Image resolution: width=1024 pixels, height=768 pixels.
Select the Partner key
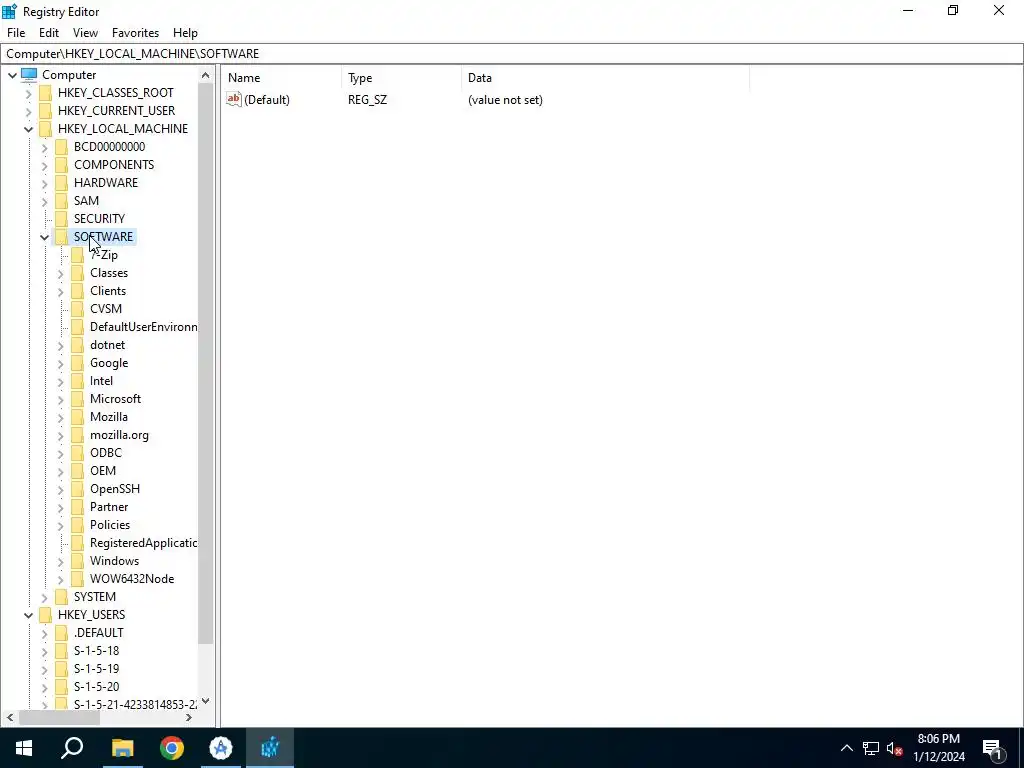pyautogui.click(x=109, y=507)
